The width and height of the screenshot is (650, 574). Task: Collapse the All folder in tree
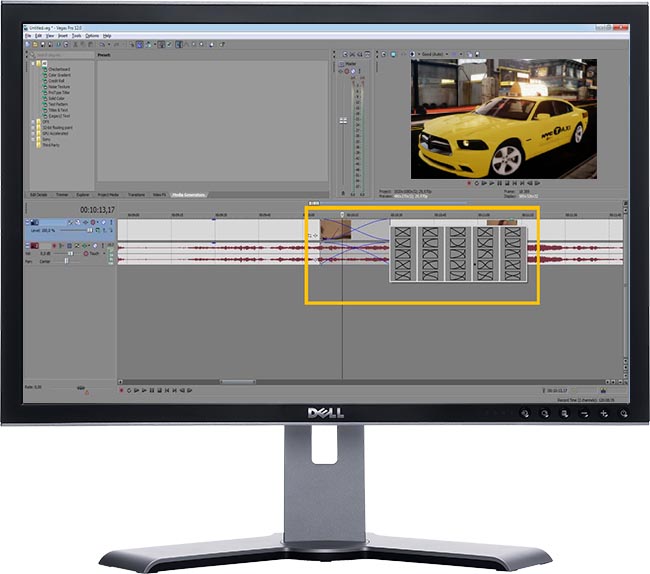point(33,63)
